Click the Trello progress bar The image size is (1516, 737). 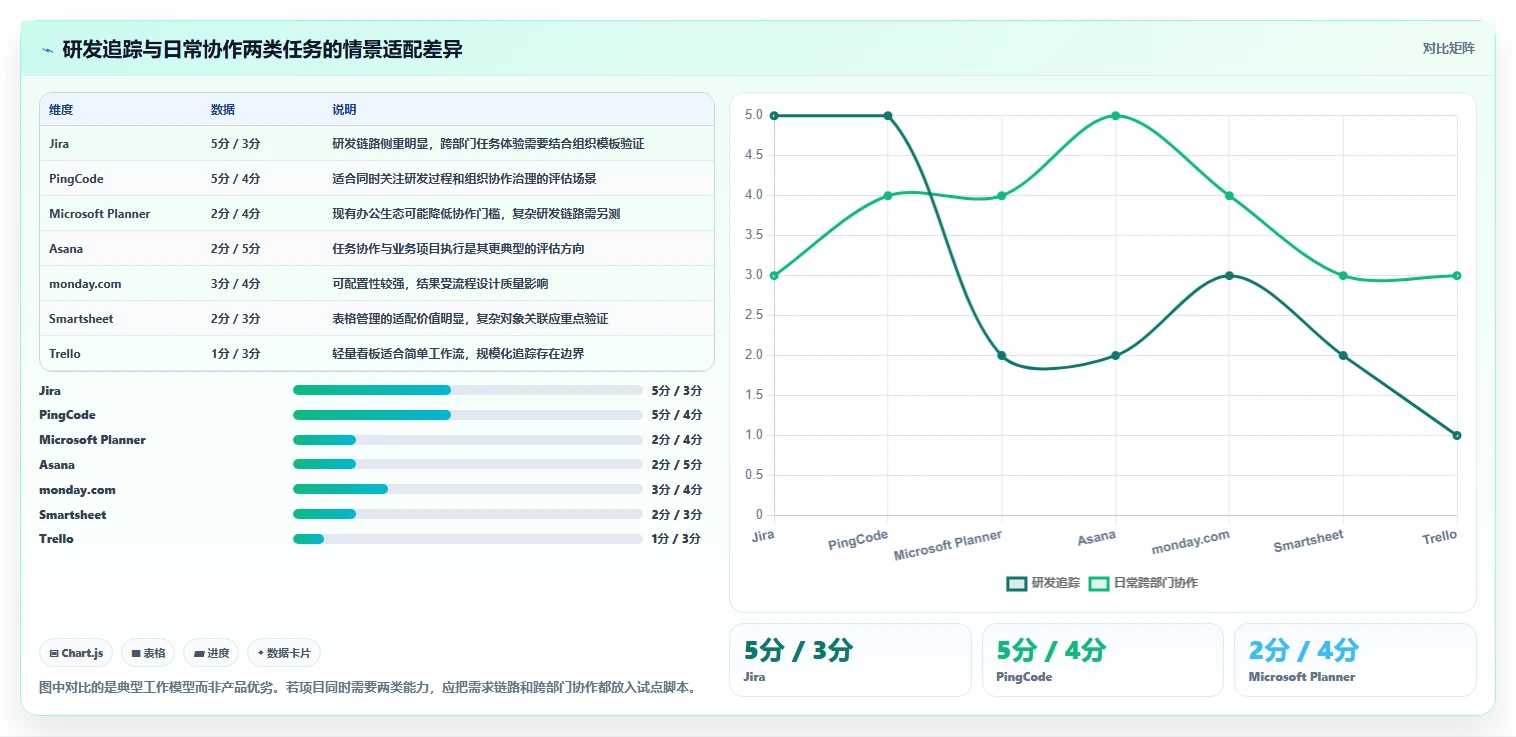467,539
